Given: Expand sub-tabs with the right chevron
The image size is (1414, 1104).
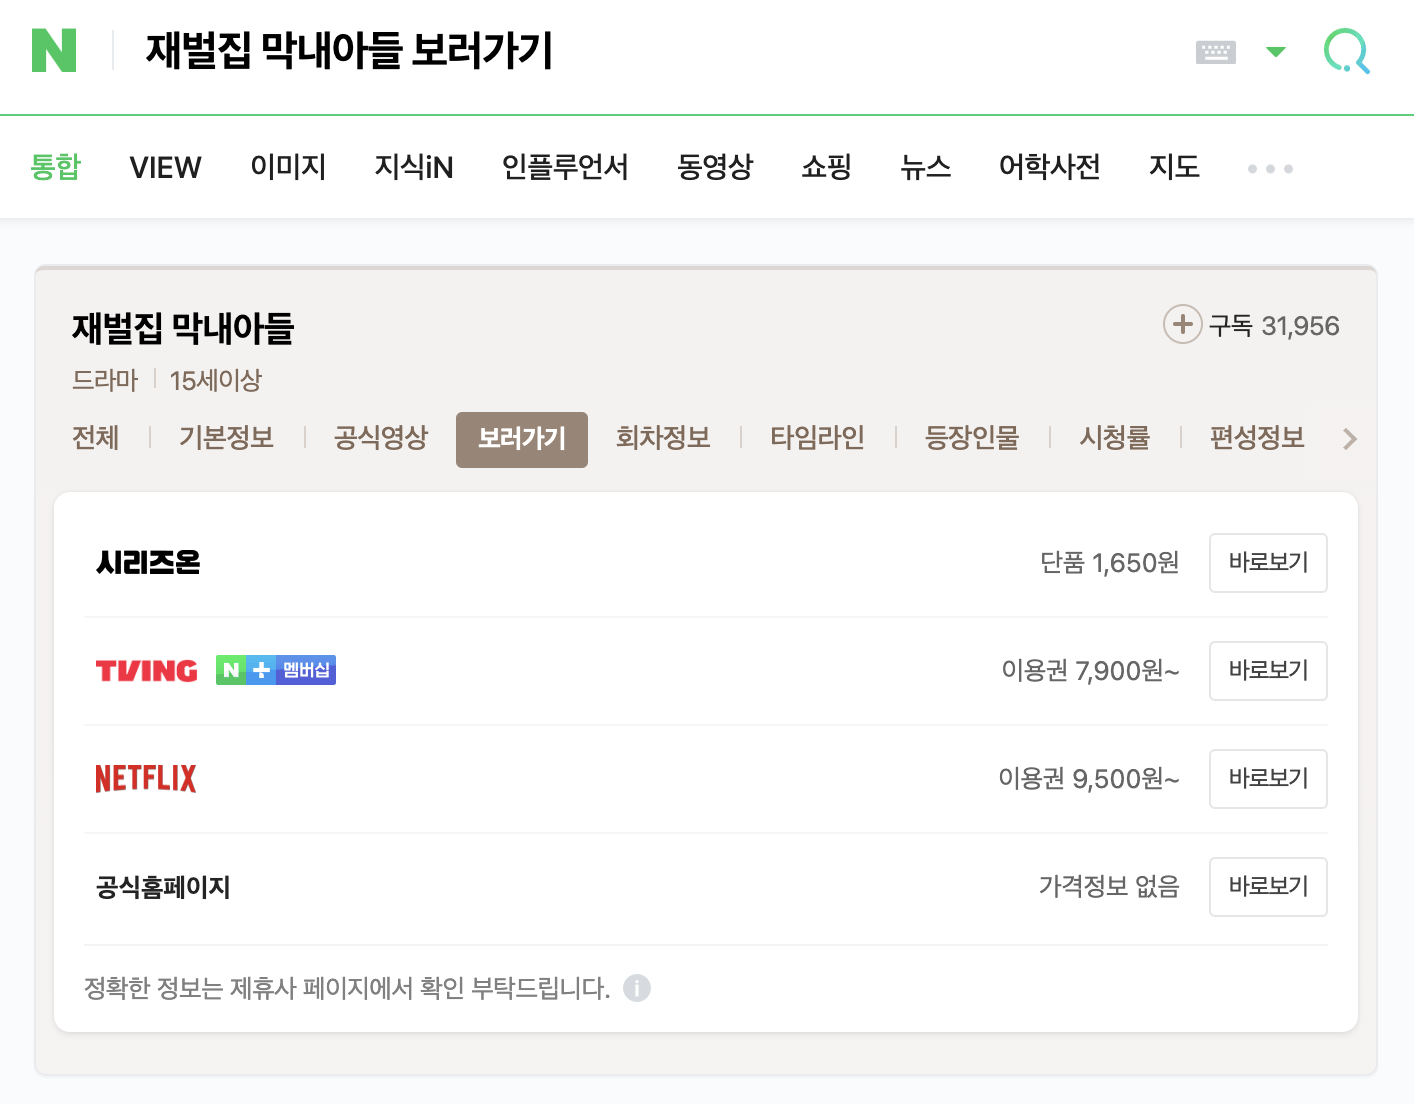Looking at the screenshot, I should 1349,439.
